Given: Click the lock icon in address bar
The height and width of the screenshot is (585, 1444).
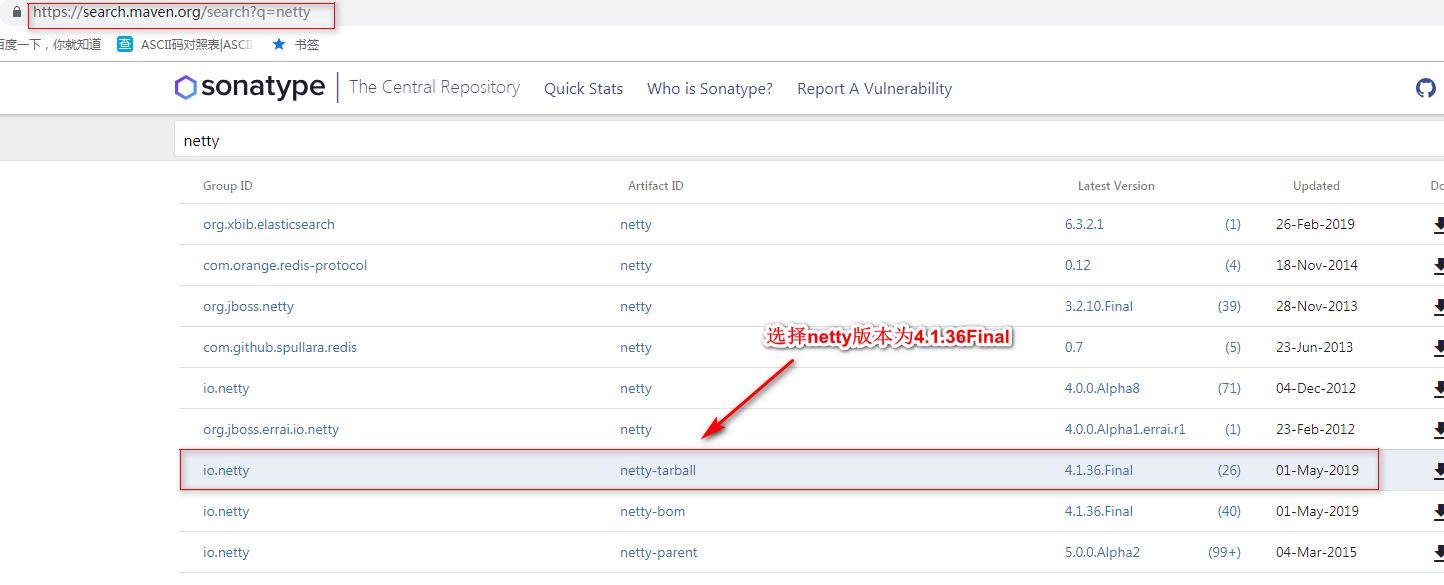Looking at the screenshot, I should (16, 13).
